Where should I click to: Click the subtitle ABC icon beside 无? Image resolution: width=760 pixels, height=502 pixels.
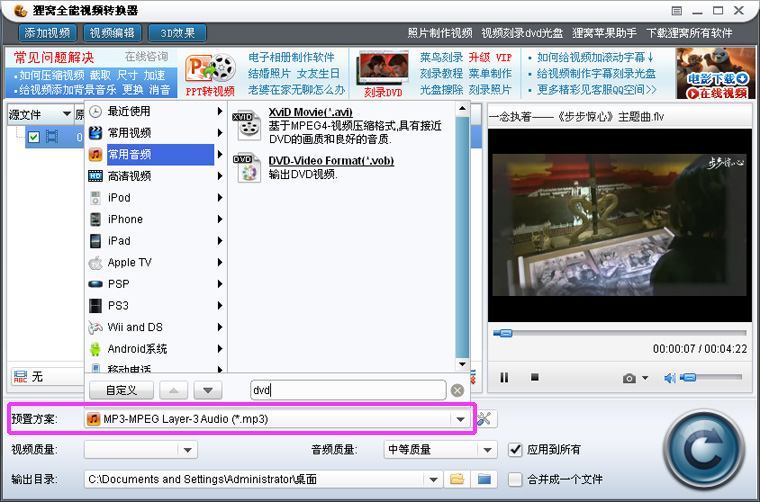click(x=20, y=377)
